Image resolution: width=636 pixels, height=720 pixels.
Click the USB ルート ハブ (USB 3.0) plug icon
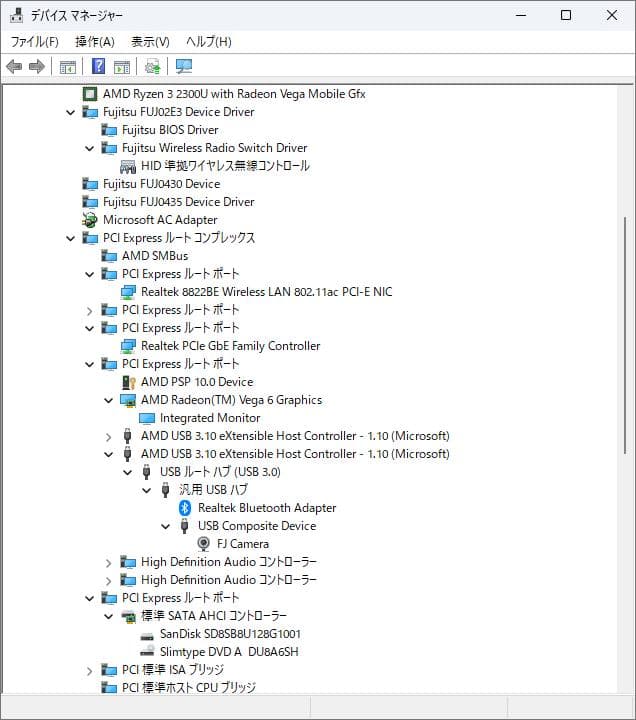[x=146, y=472]
